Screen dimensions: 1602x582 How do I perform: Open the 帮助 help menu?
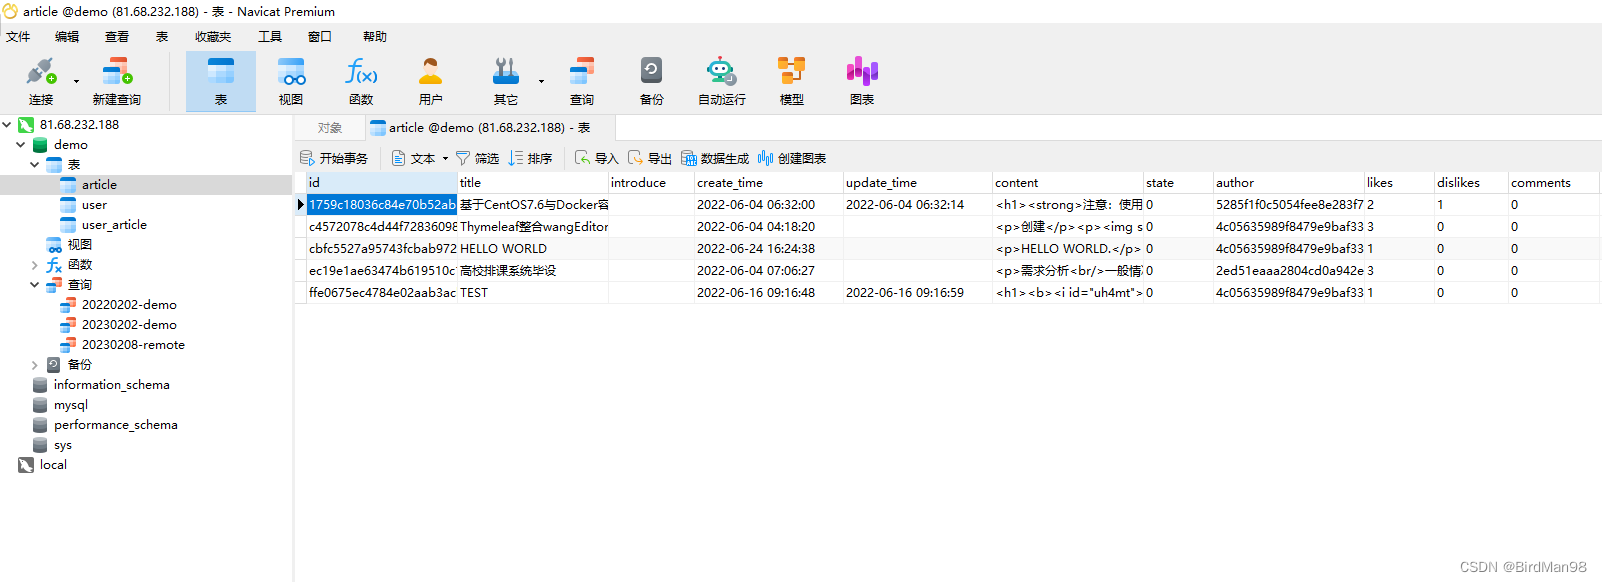pyautogui.click(x=375, y=37)
